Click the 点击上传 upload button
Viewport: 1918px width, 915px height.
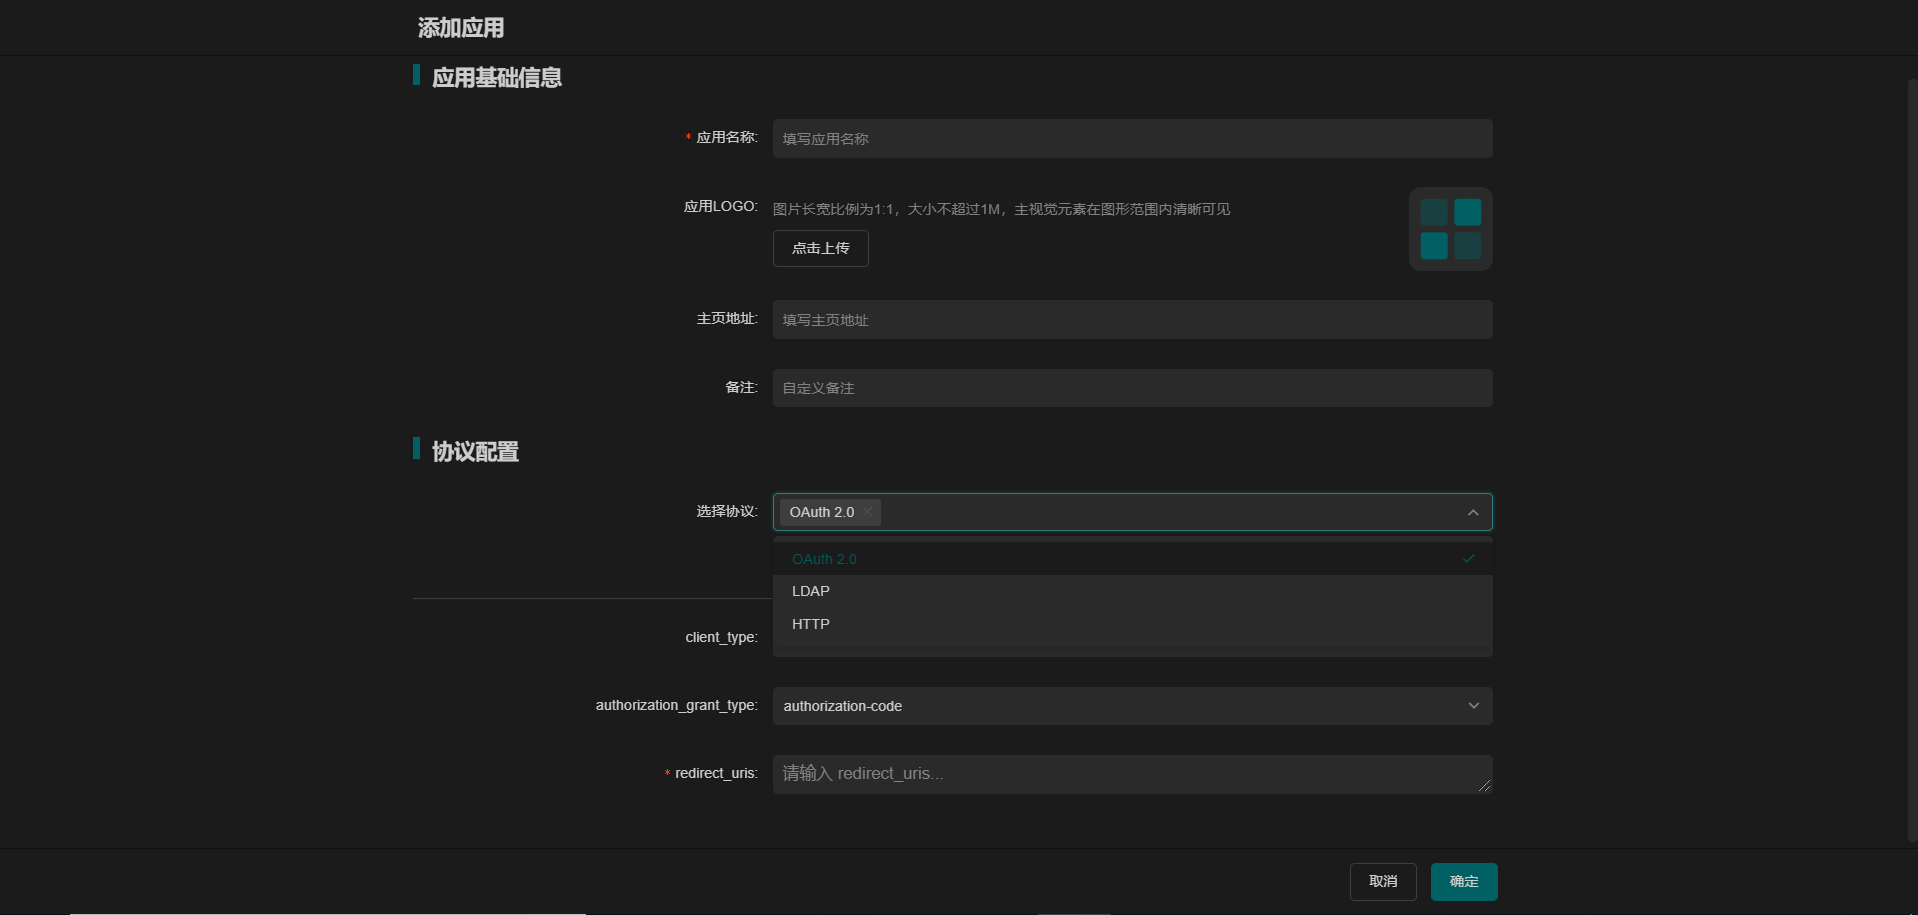tap(820, 248)
